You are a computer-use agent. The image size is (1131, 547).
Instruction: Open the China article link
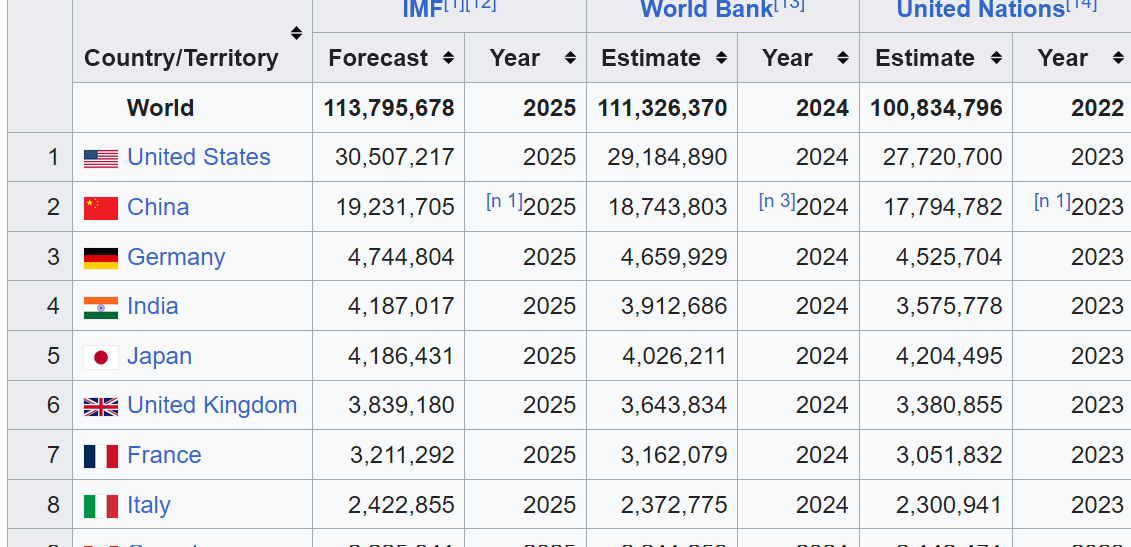tap(158, 206)
